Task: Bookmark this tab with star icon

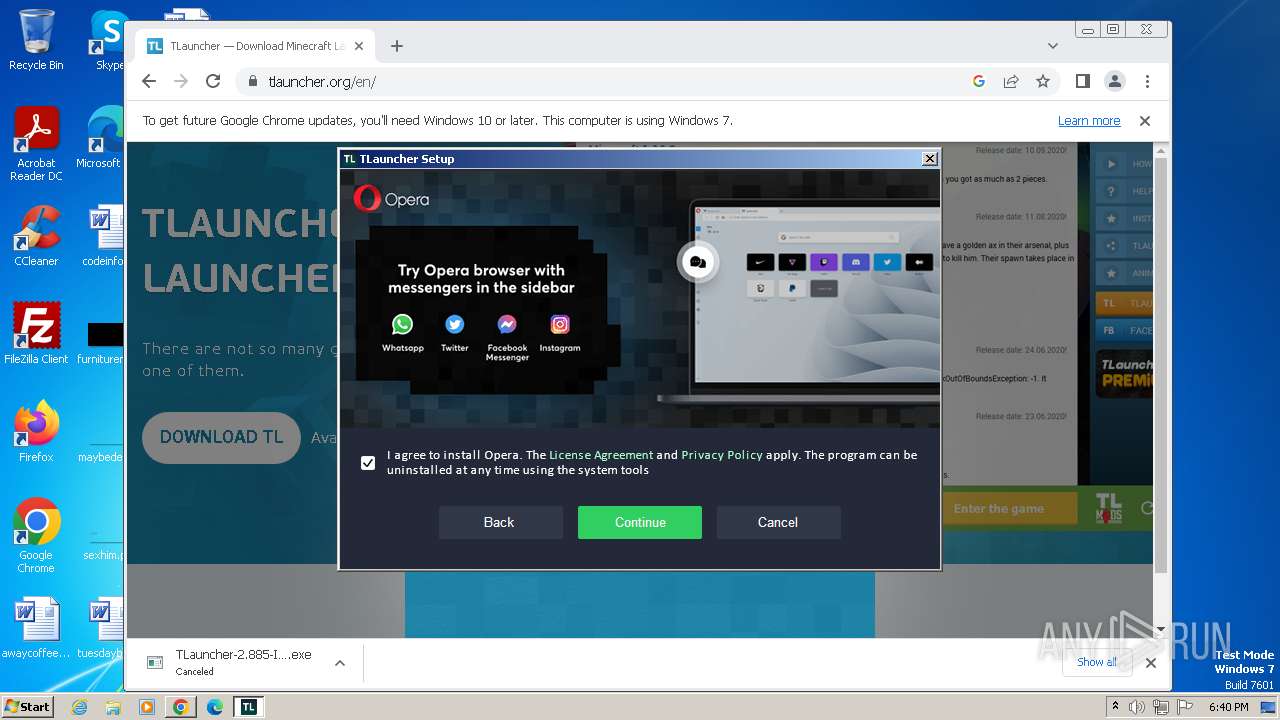Action: (x=1043, y=81)
